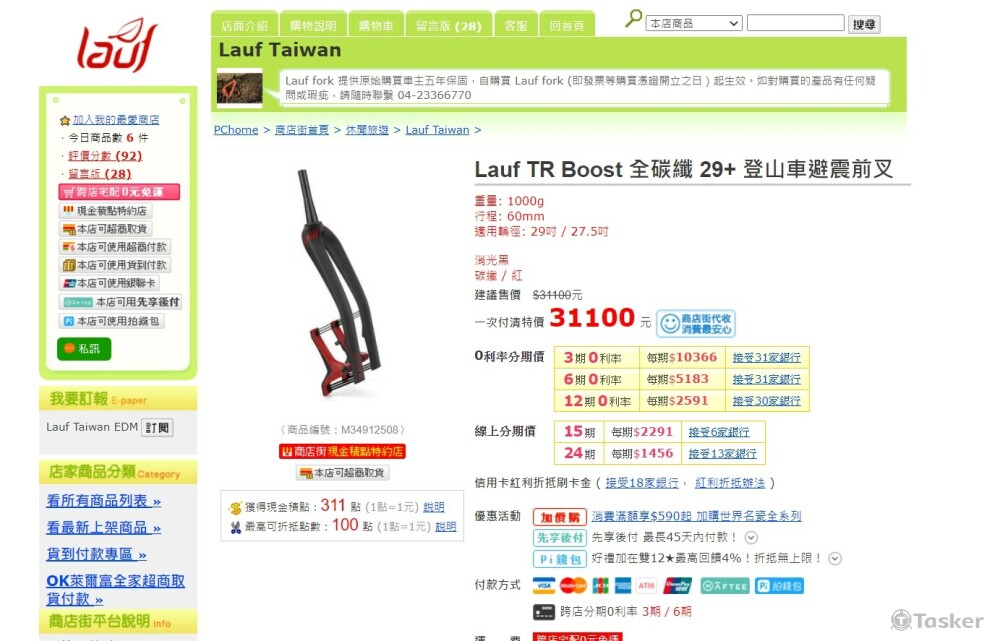The image size is (1000, 641).
Task: Click the Lauf logo
Action: point(117,45)
